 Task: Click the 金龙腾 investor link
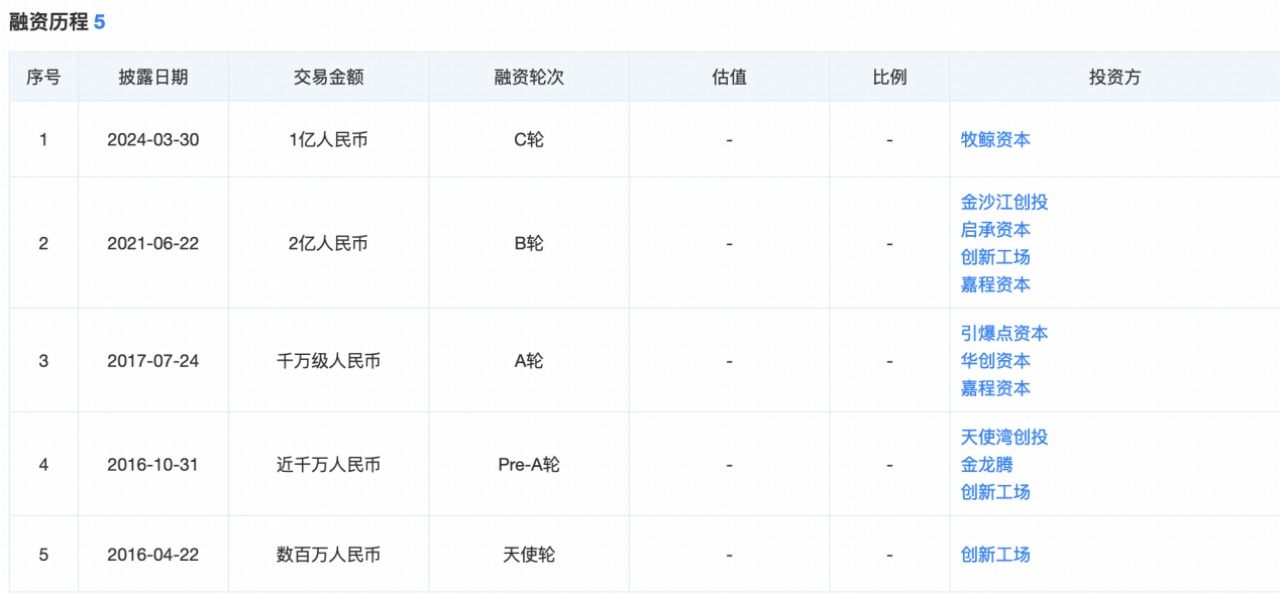pos(987,465)
